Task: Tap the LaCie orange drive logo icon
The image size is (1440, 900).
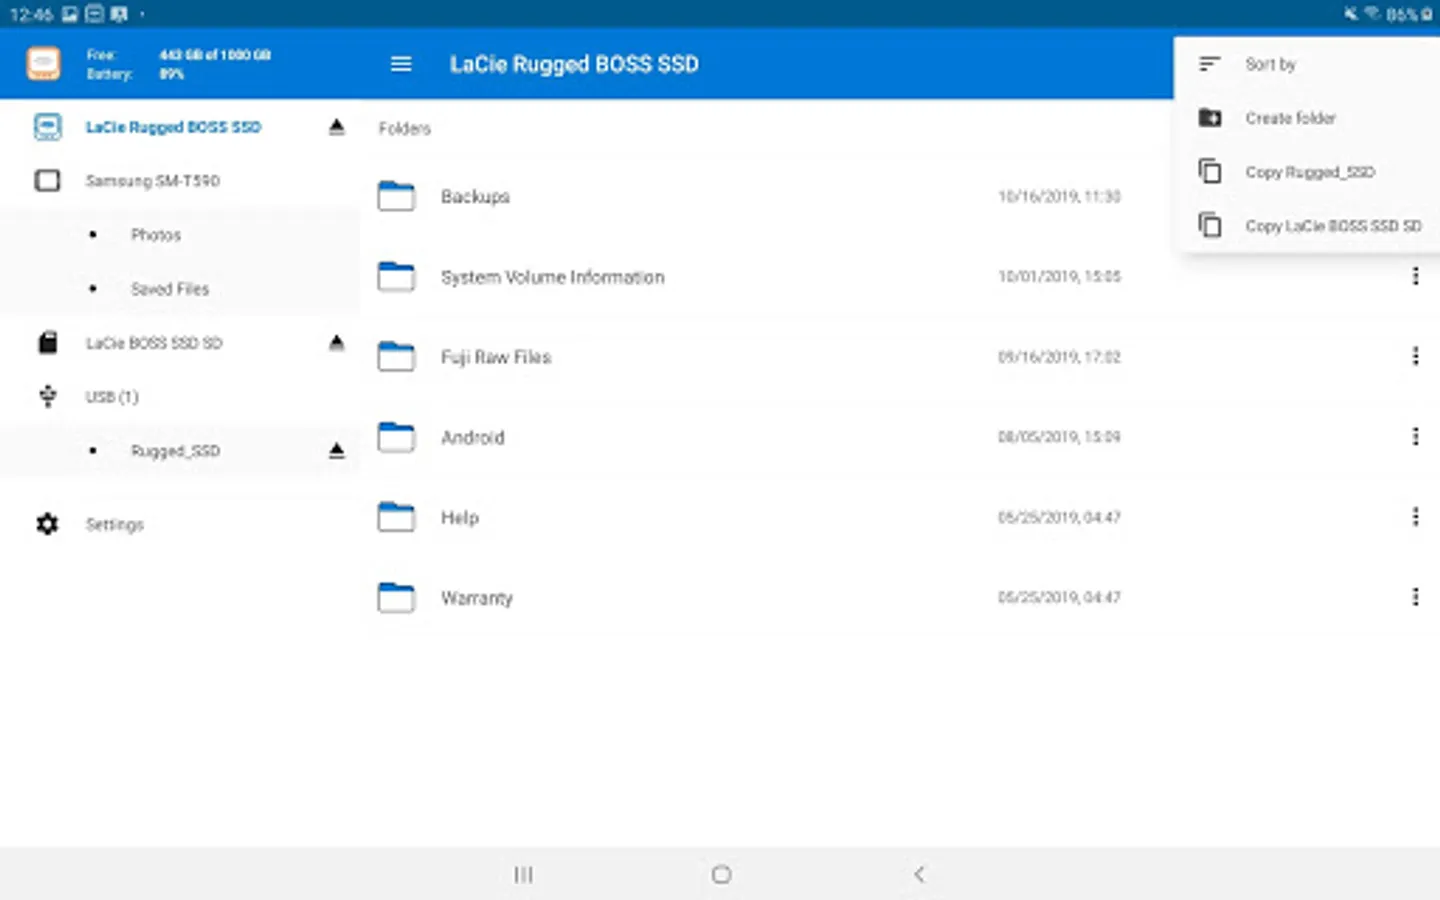Action: [x=43, y=64]
